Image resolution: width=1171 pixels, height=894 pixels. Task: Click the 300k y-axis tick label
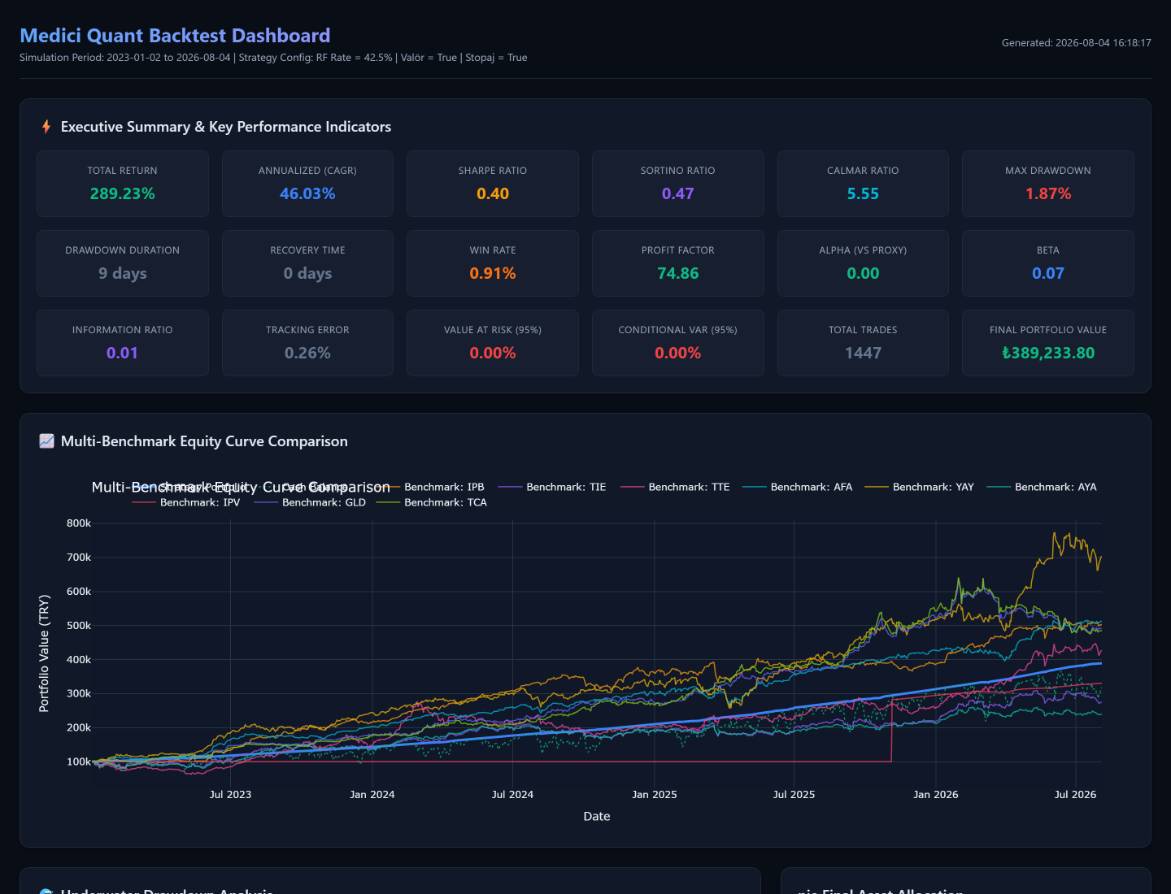(x=78, y=694)
